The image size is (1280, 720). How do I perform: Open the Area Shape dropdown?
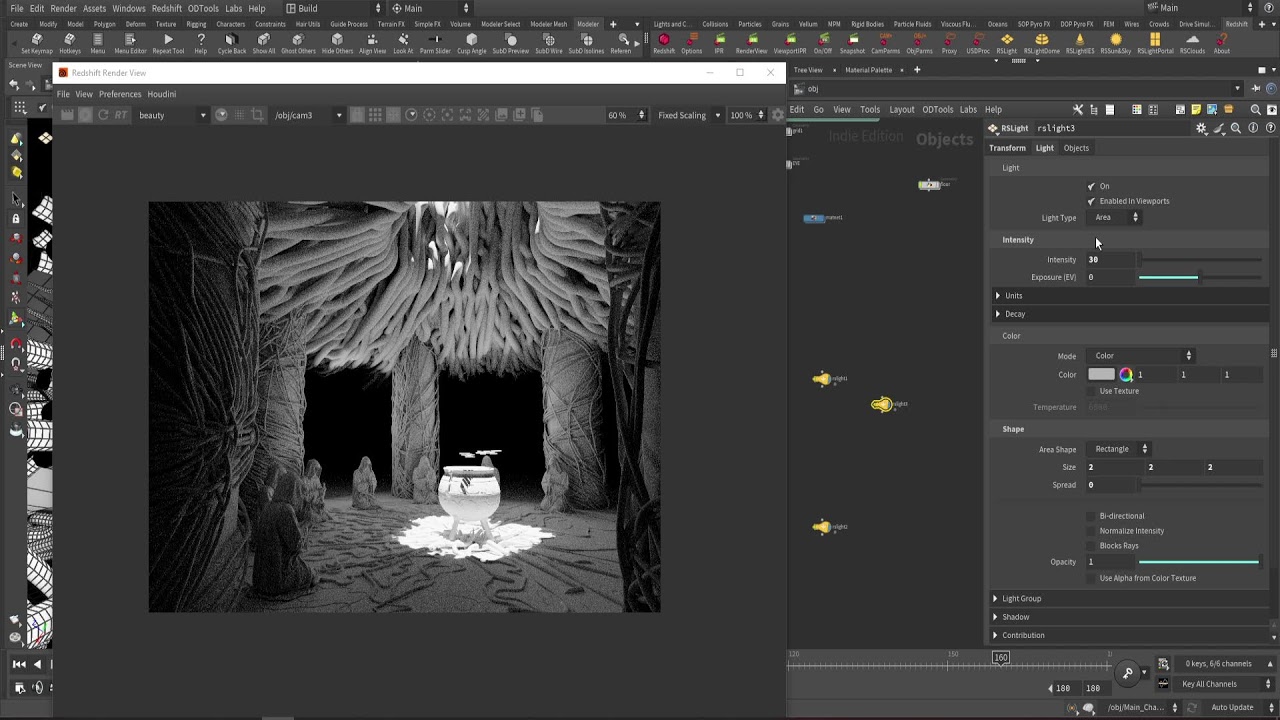point(1119,449)
